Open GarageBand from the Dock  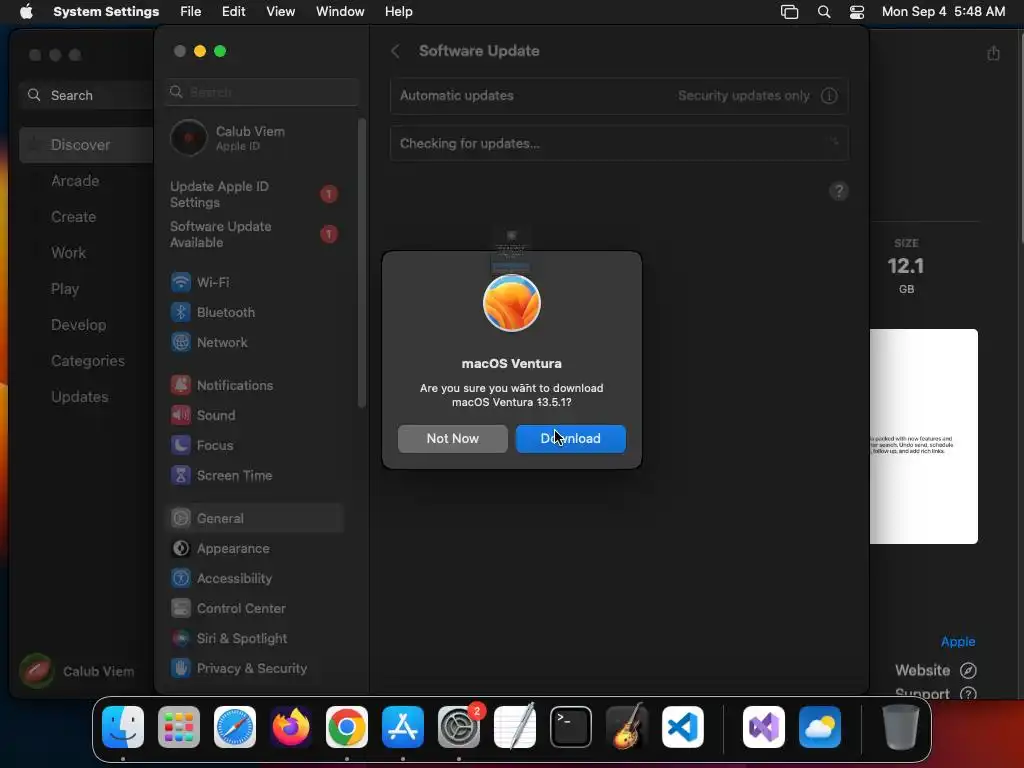(627, 727)
